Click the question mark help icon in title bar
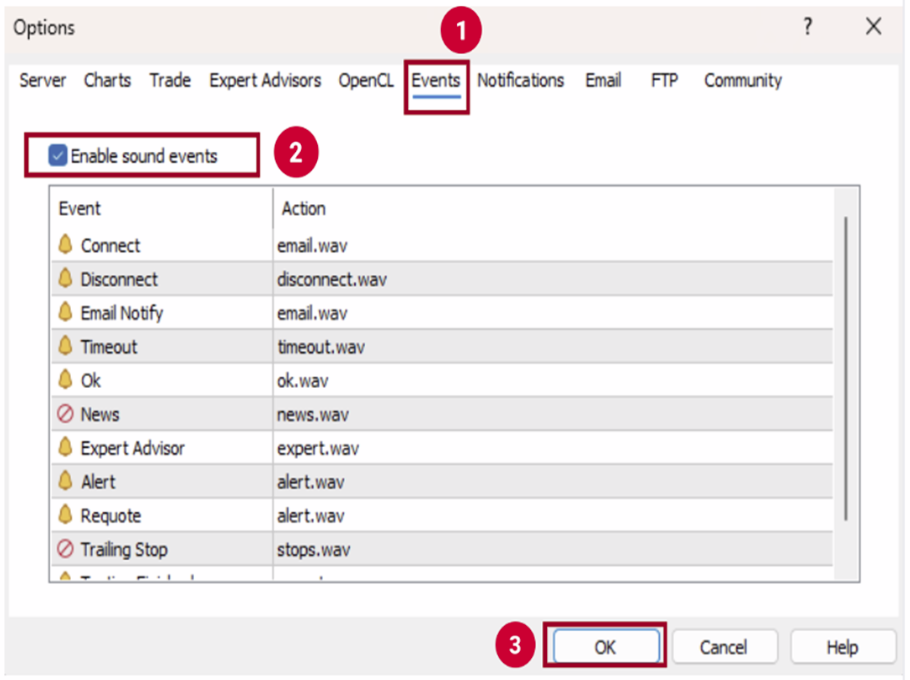 (808, 28)
